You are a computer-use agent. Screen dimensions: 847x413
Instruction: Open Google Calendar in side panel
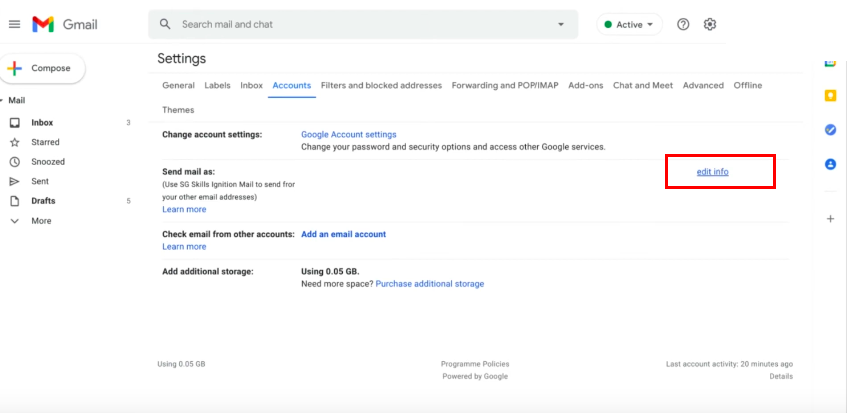(830, 63)
